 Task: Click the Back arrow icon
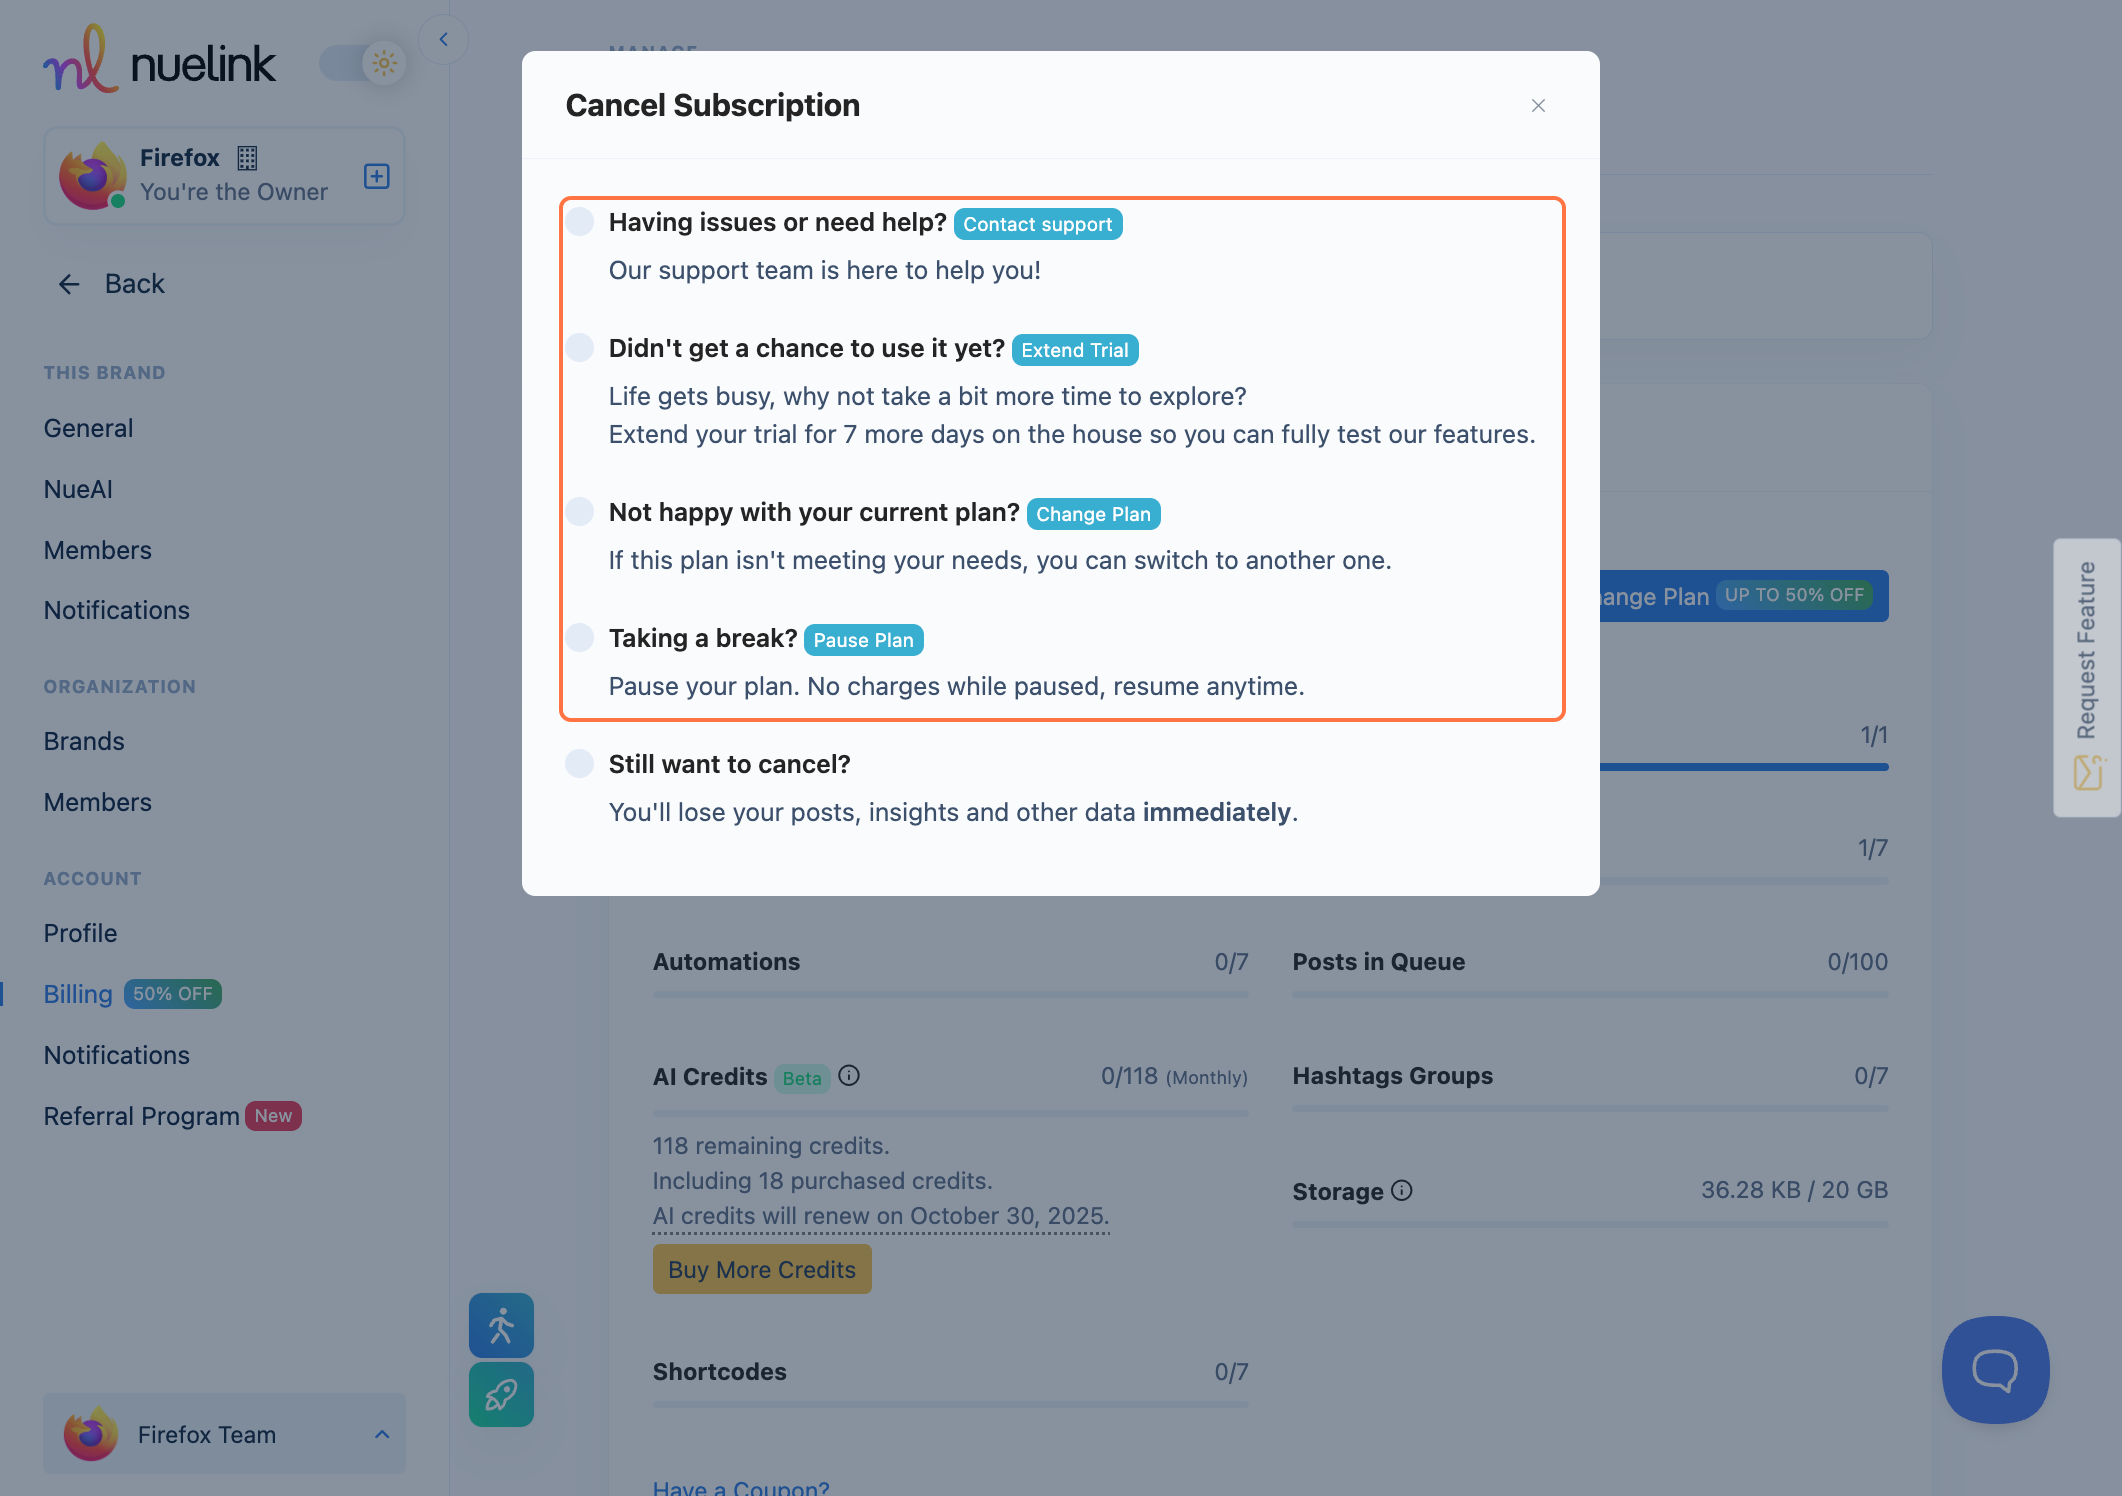tap(69, 285)
